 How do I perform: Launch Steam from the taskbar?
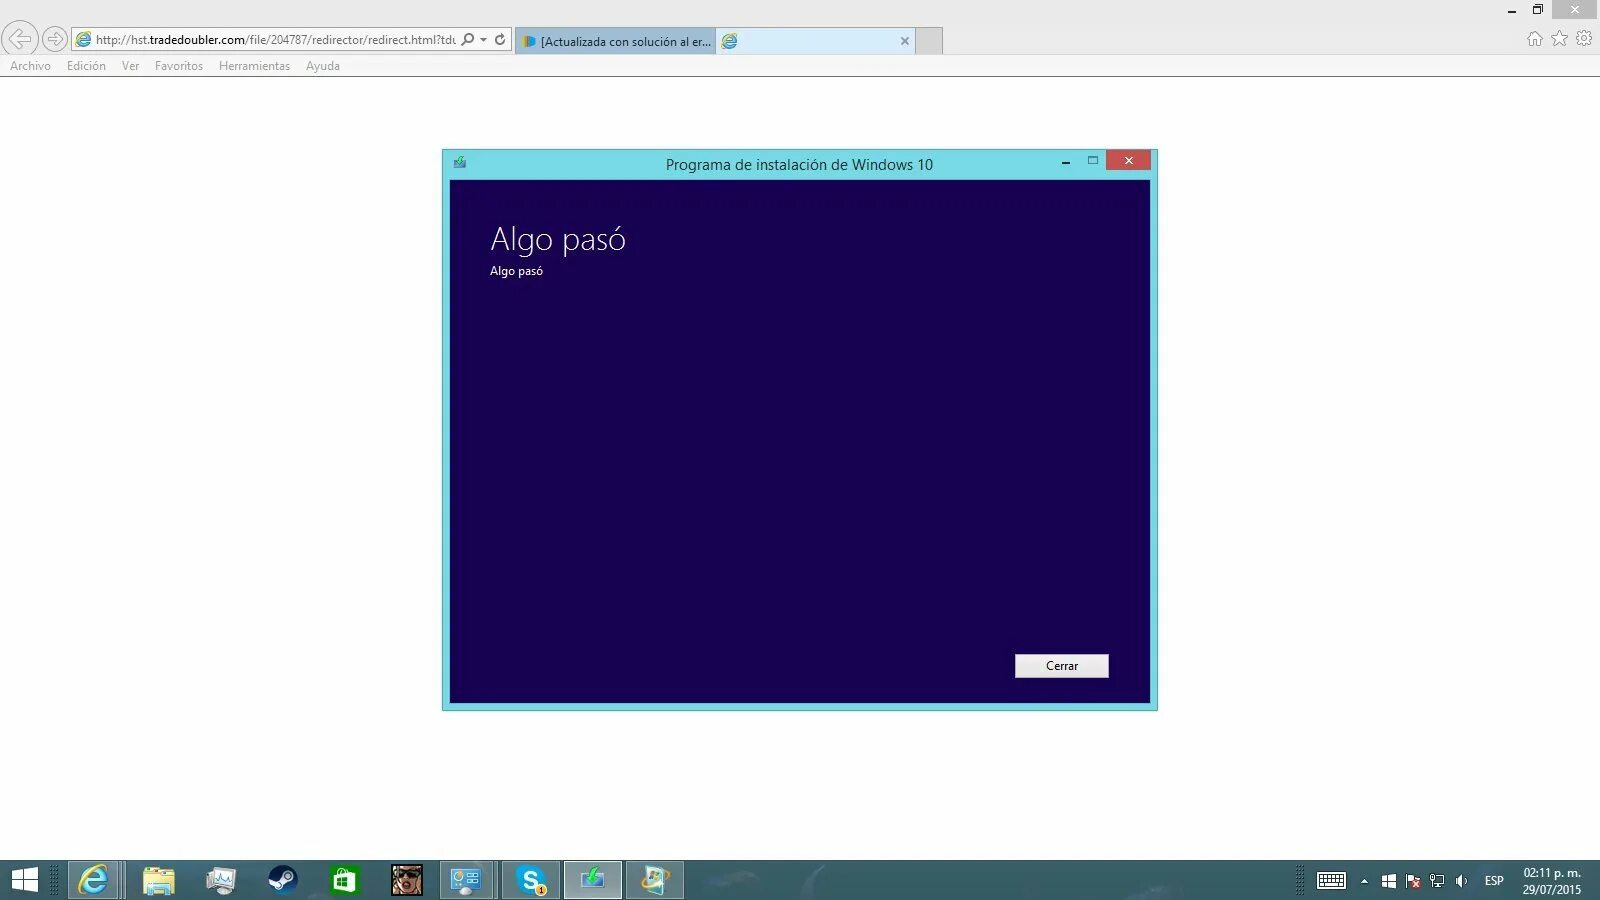point(282,880)
